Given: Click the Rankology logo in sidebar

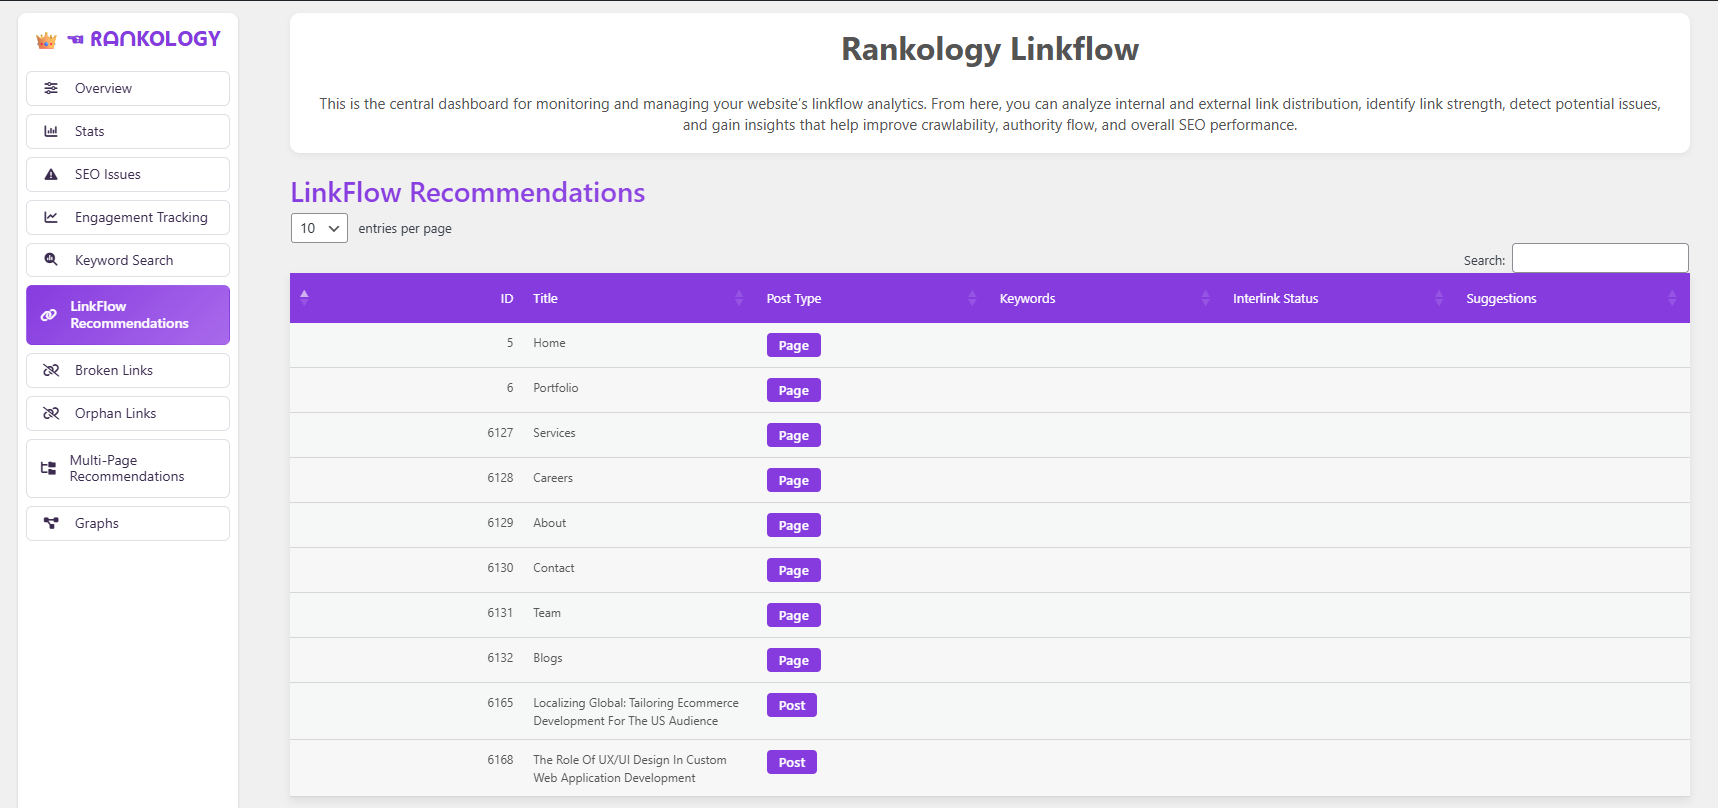Looking at the screenshot, I should pyautogui.click(x=128, y=39).
